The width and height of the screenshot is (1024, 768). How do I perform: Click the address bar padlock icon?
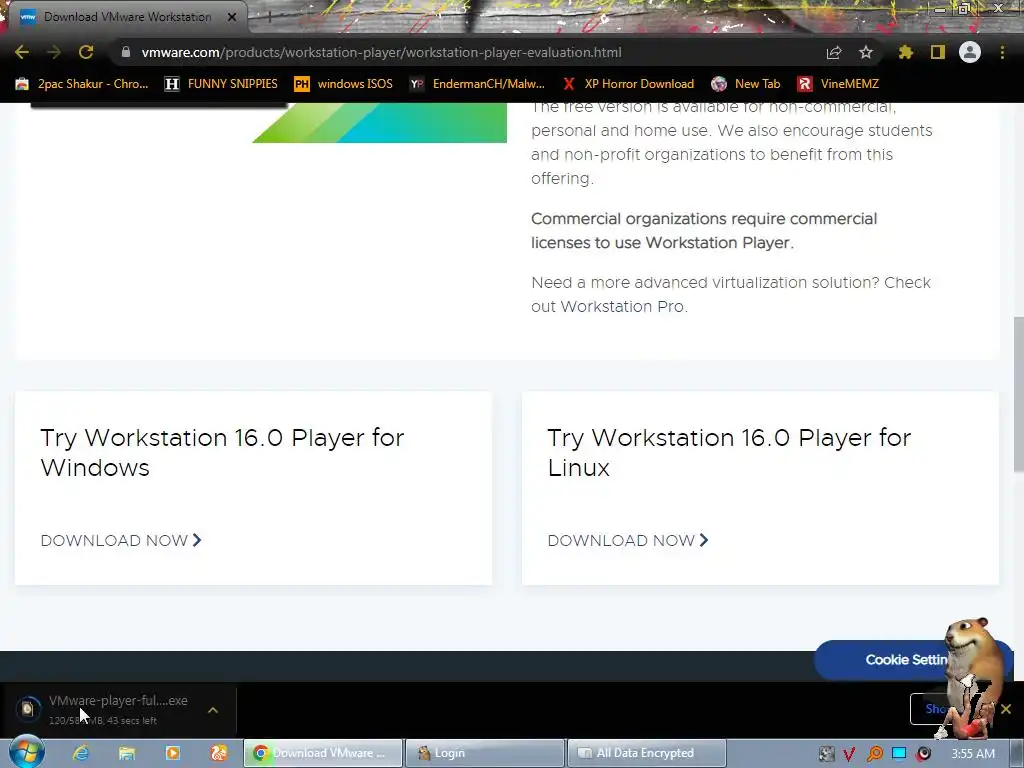(x=125, y=52)
